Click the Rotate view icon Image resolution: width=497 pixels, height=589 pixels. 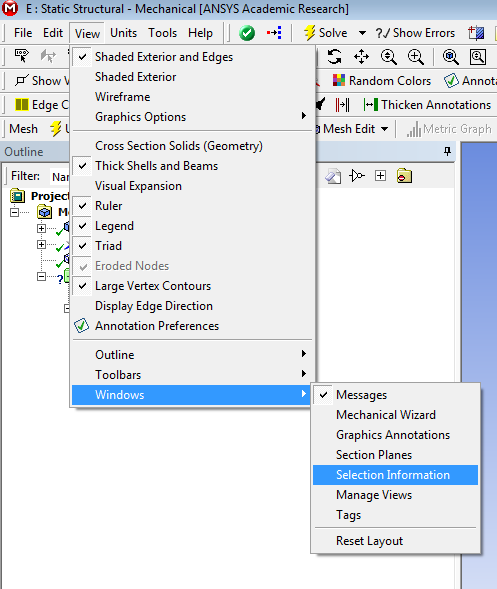coord(334,57)
